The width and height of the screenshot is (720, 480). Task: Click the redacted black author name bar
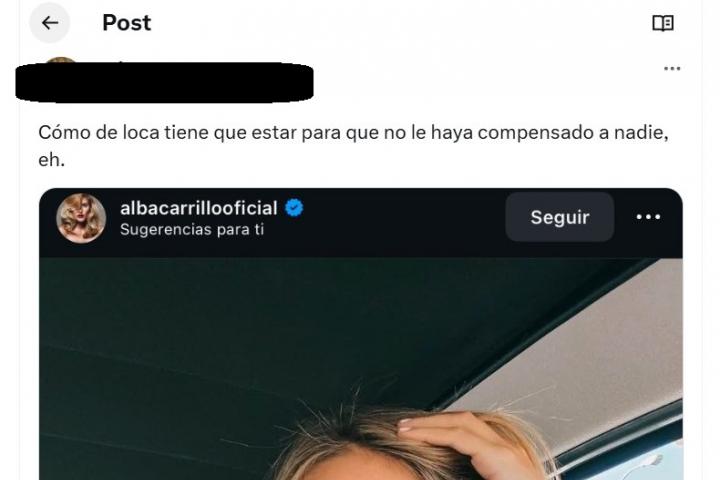164,82
